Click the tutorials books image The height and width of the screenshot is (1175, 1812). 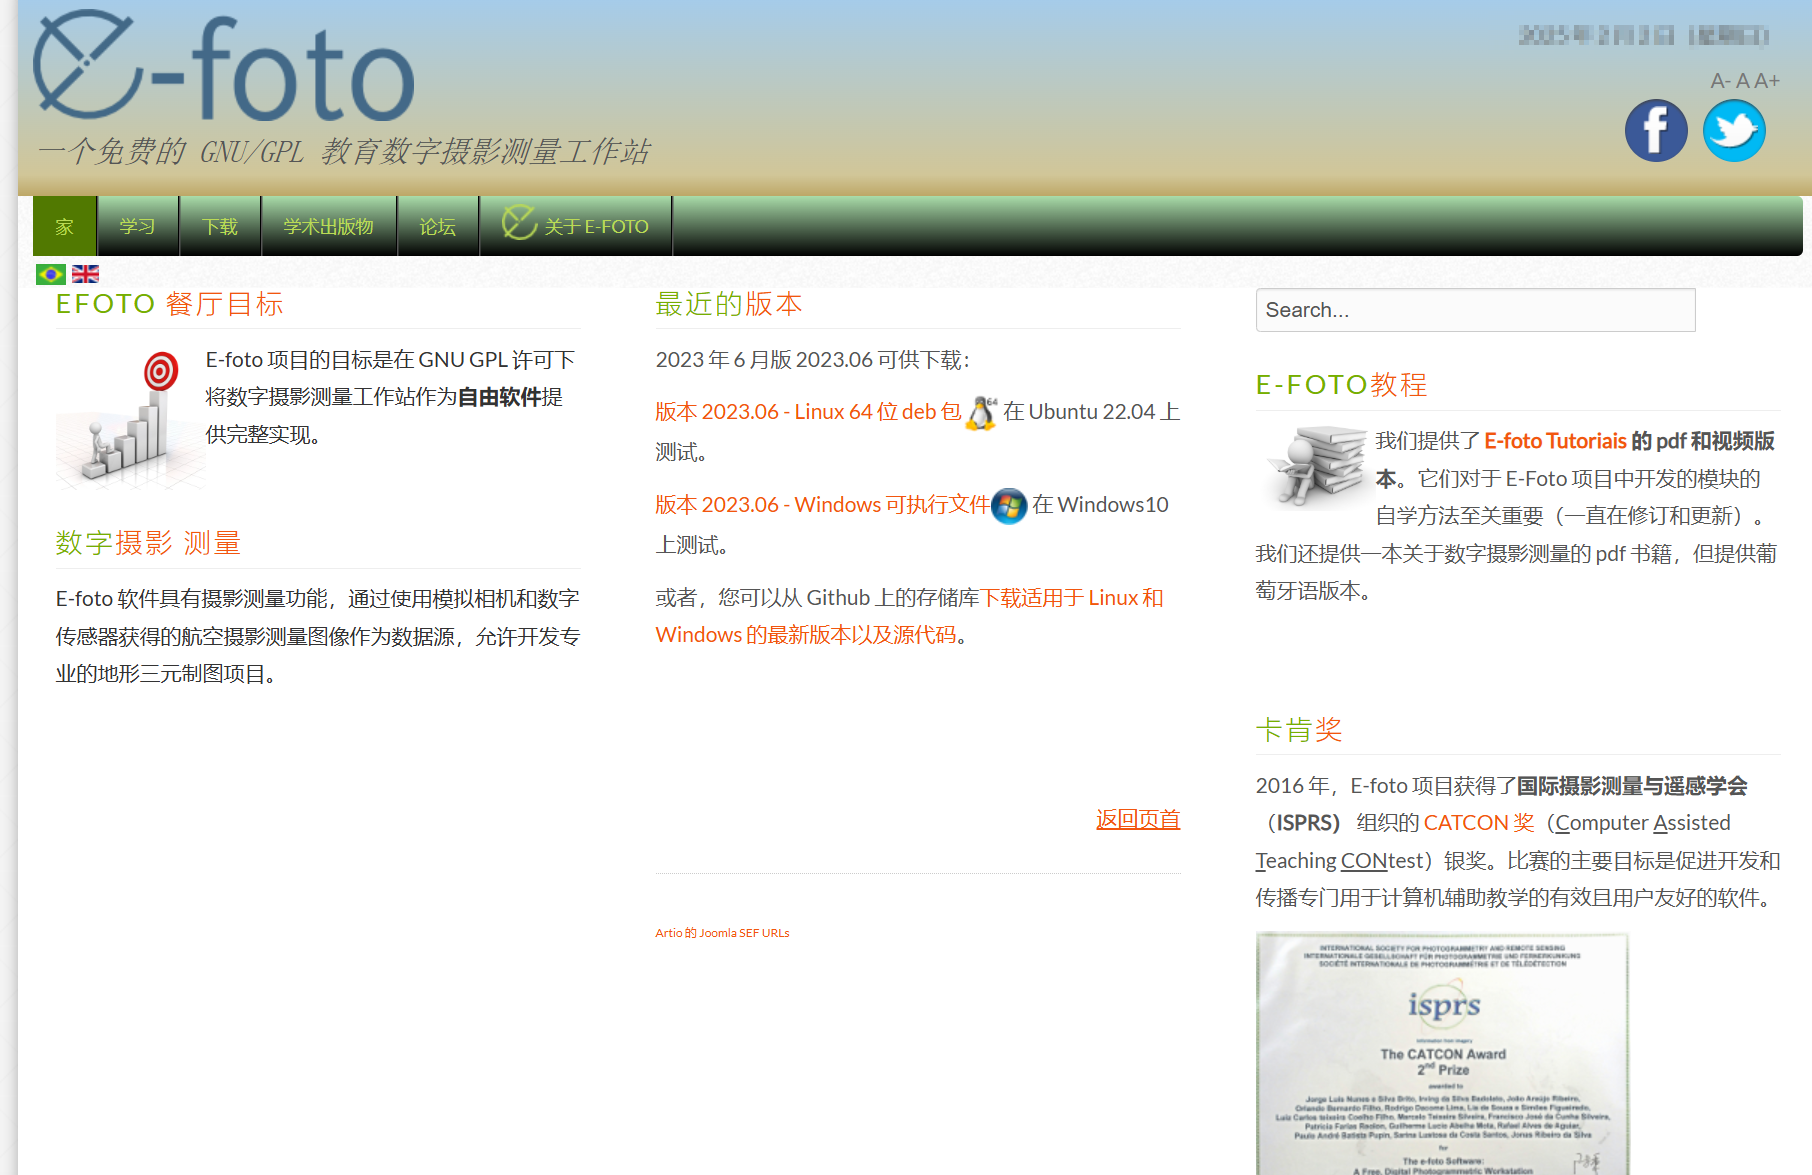[x=1314, y=466]
